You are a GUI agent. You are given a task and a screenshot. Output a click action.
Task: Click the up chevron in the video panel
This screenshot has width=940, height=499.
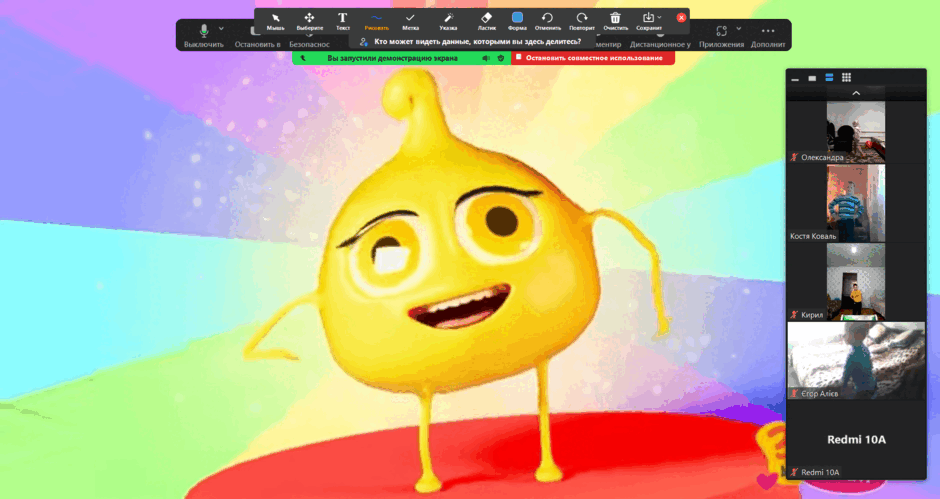point(856,93)
